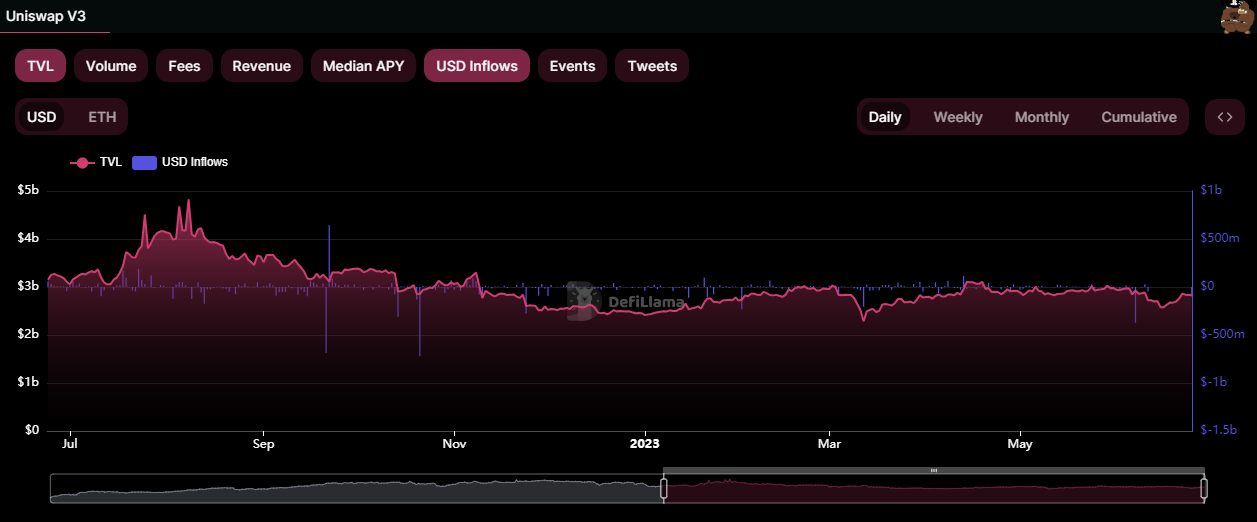This screenshot has height=522, width=1257.
Task: Disable the USD Inflows metric
Action: (477, 66)
